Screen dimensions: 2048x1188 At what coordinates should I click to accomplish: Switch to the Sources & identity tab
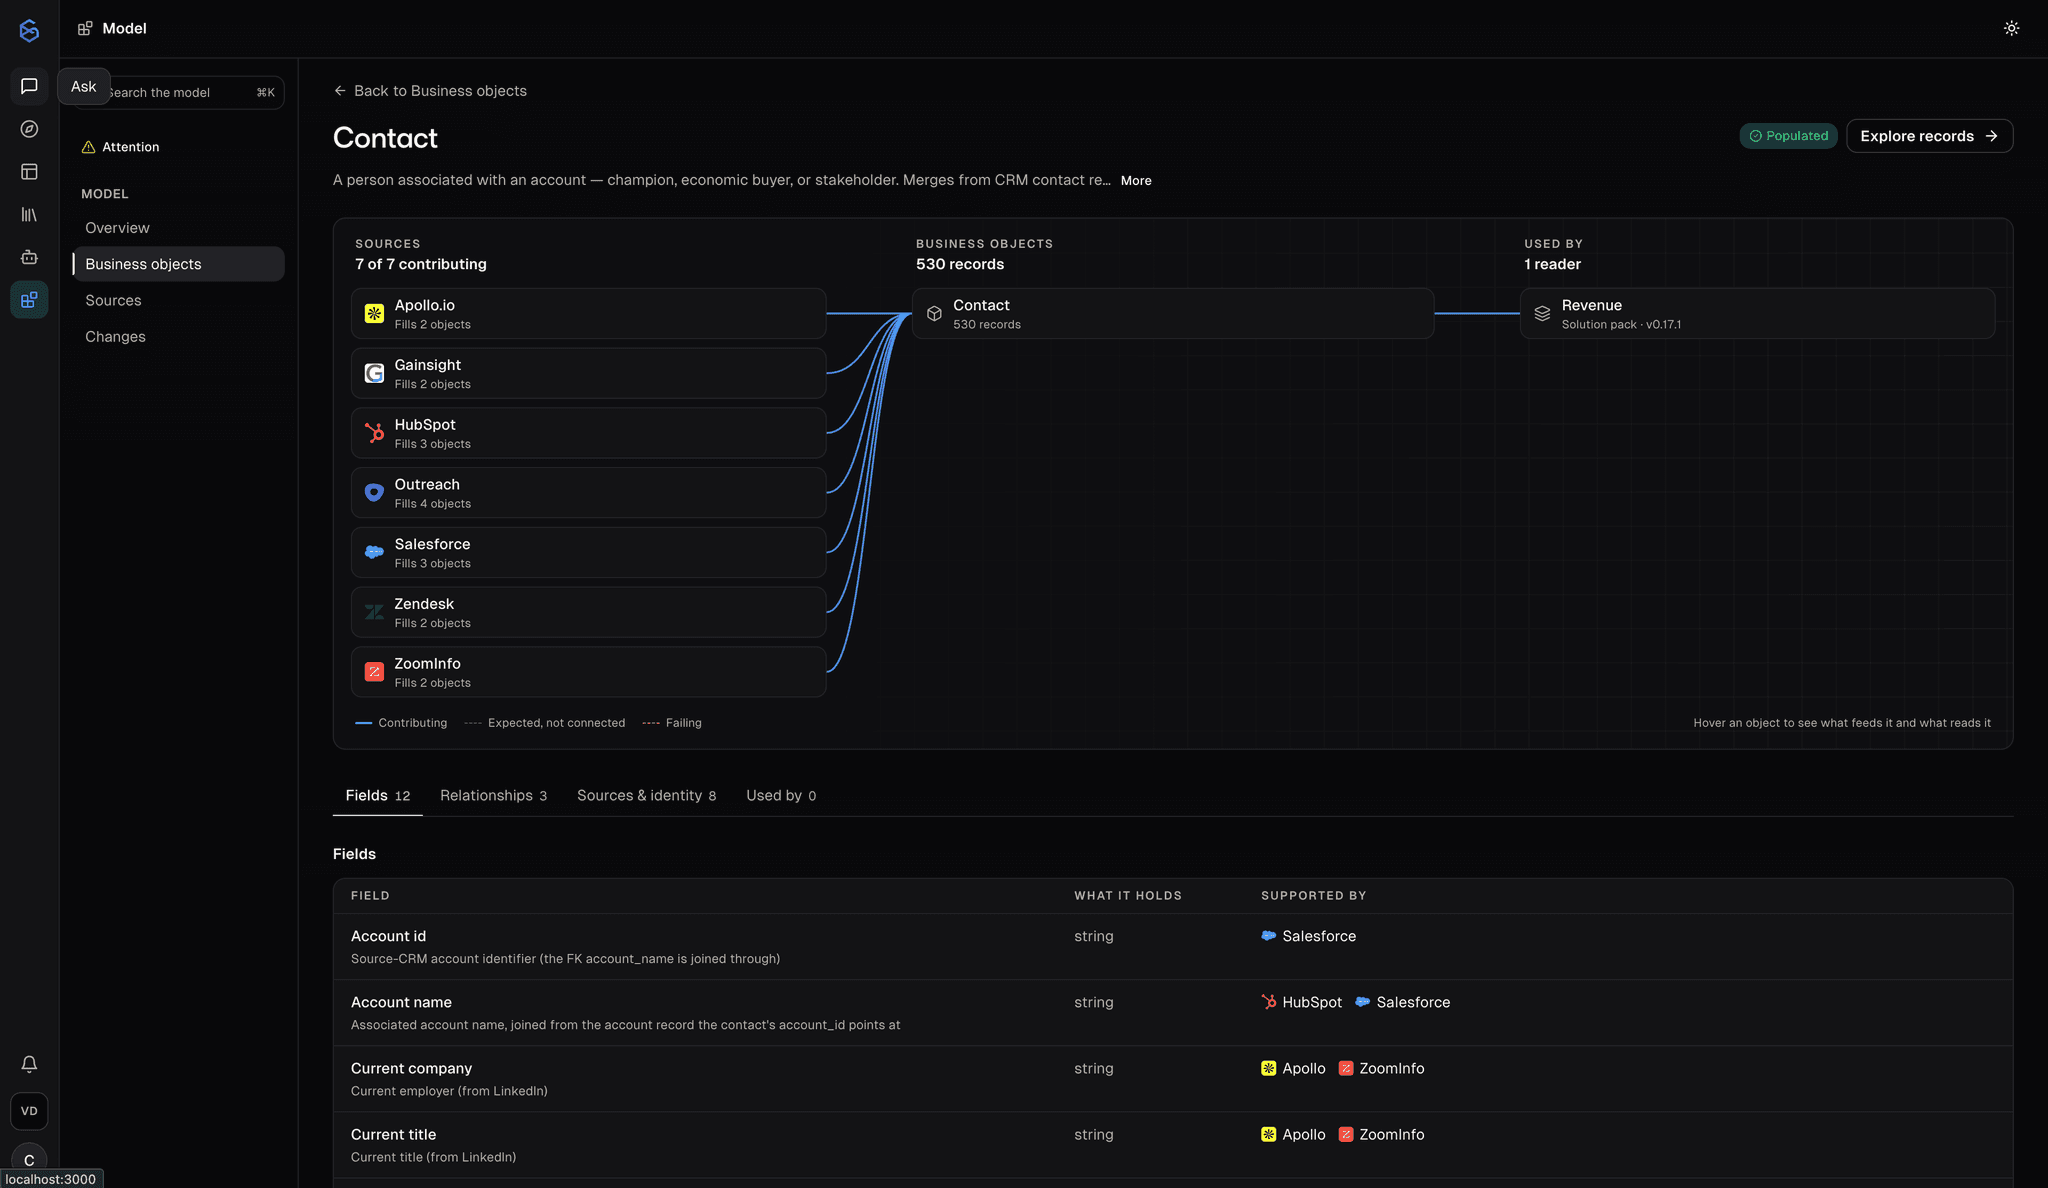646,796
